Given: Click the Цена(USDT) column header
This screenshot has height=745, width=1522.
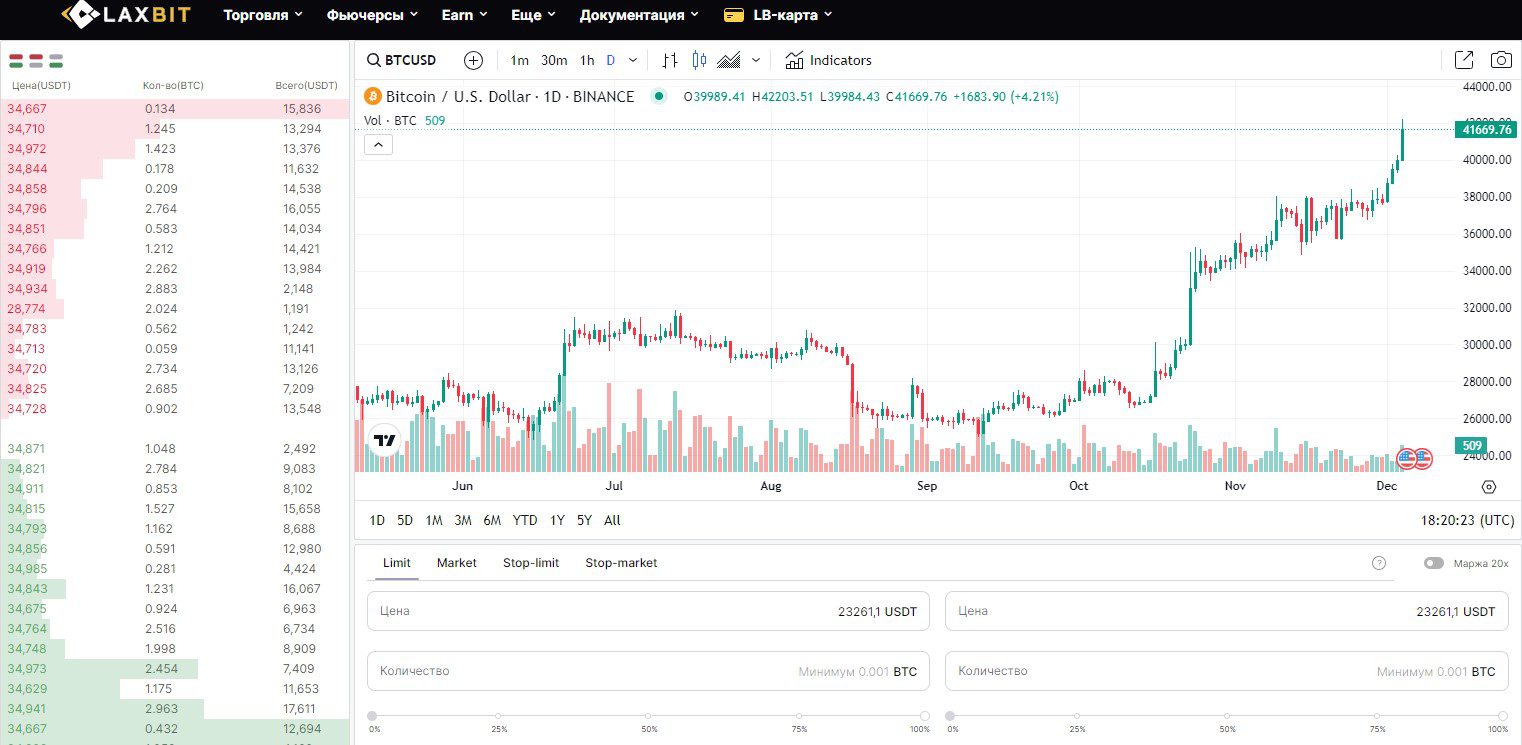Looking at the screenshot, I should (40, 86).
